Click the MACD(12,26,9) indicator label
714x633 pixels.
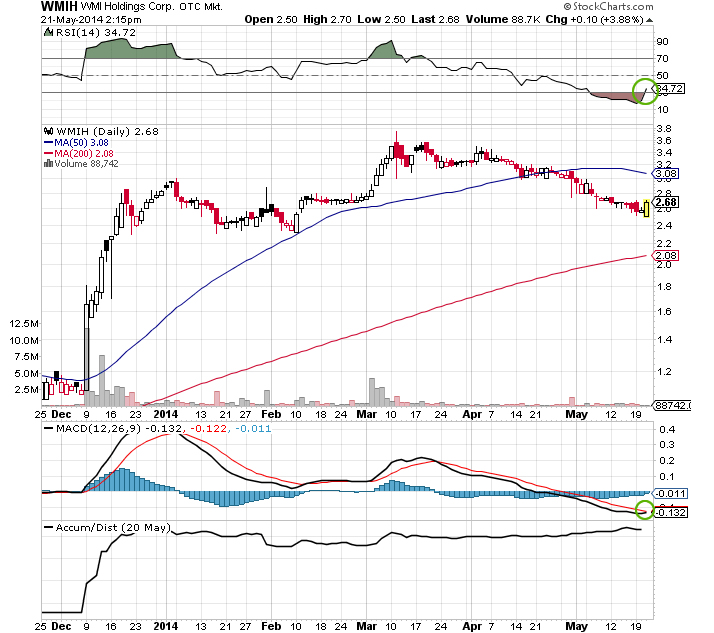[x=98, y=429]
